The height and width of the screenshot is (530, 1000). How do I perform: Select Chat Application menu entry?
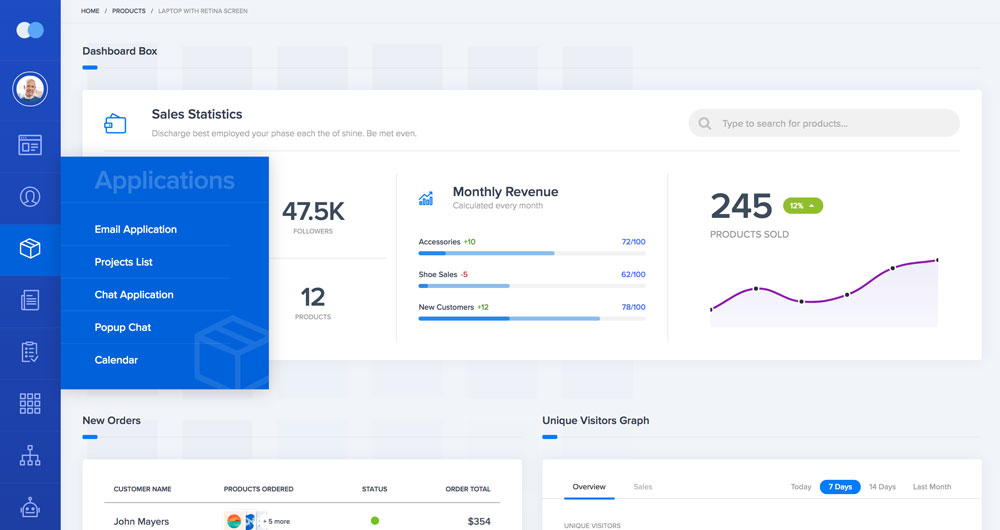click(134, 295)
